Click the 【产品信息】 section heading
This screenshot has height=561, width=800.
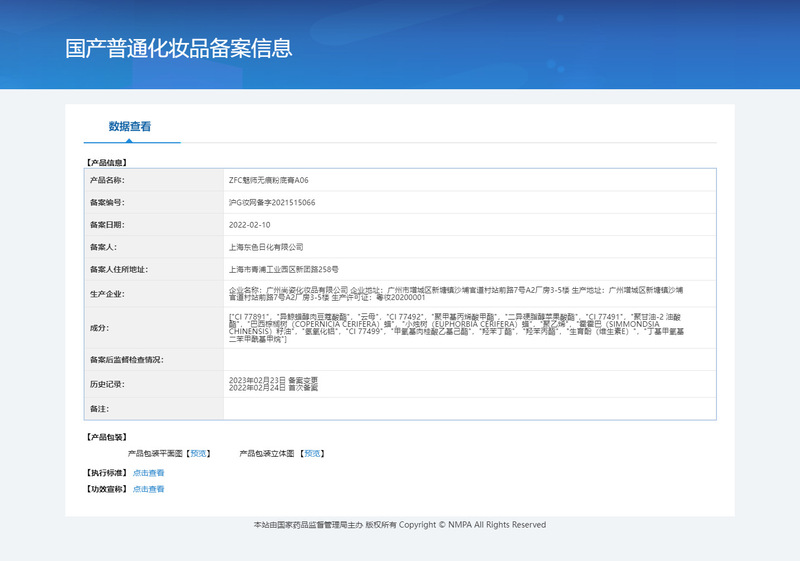coord(107,163)
